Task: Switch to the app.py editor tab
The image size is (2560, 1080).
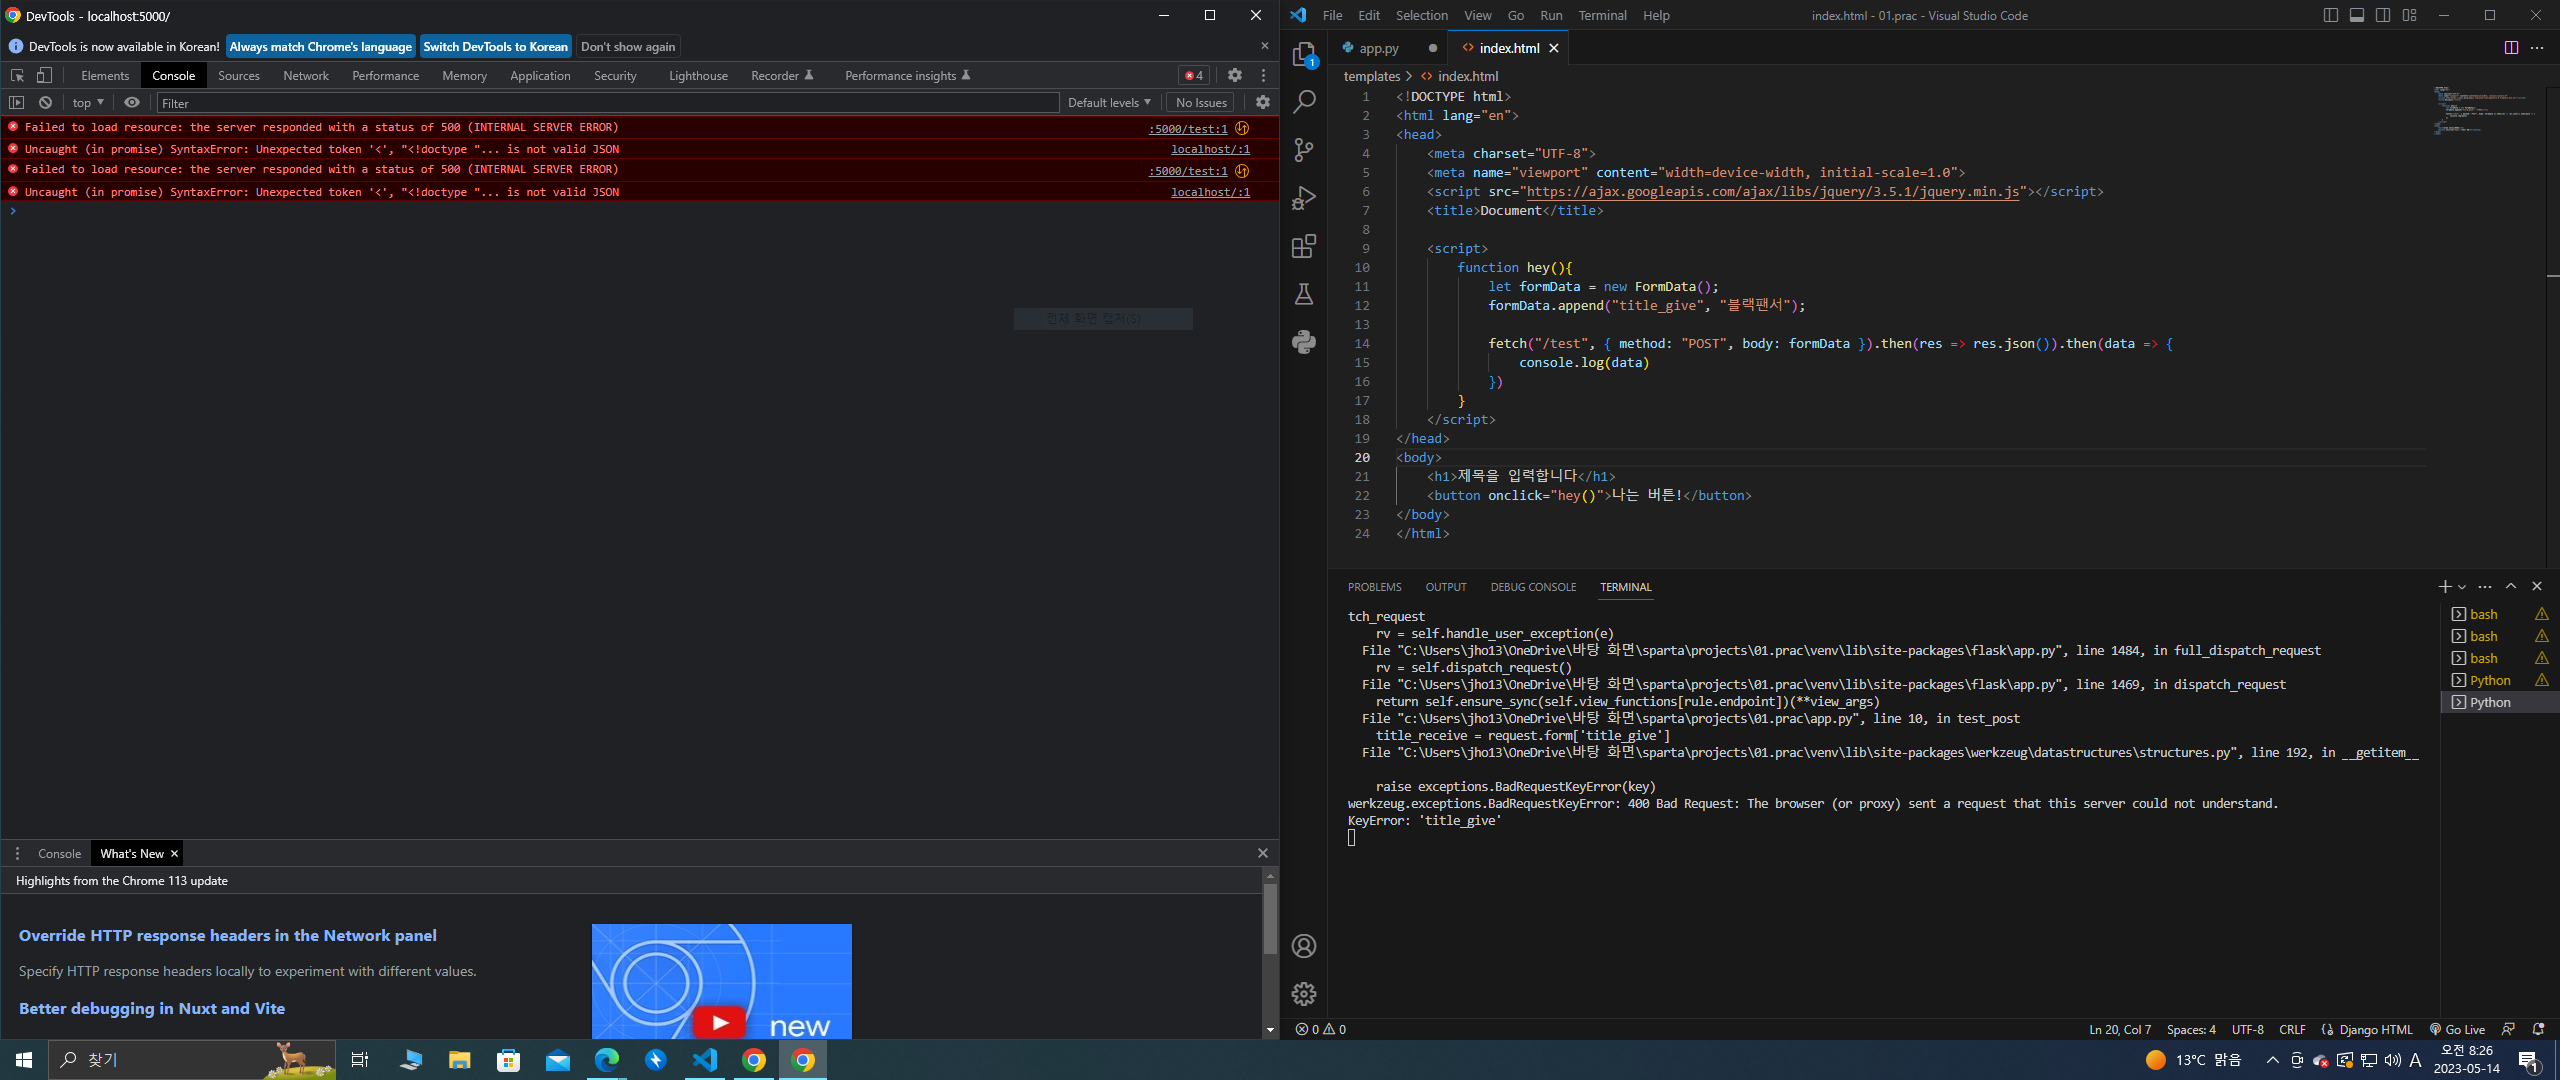Action: click(x=1378, y=48)
